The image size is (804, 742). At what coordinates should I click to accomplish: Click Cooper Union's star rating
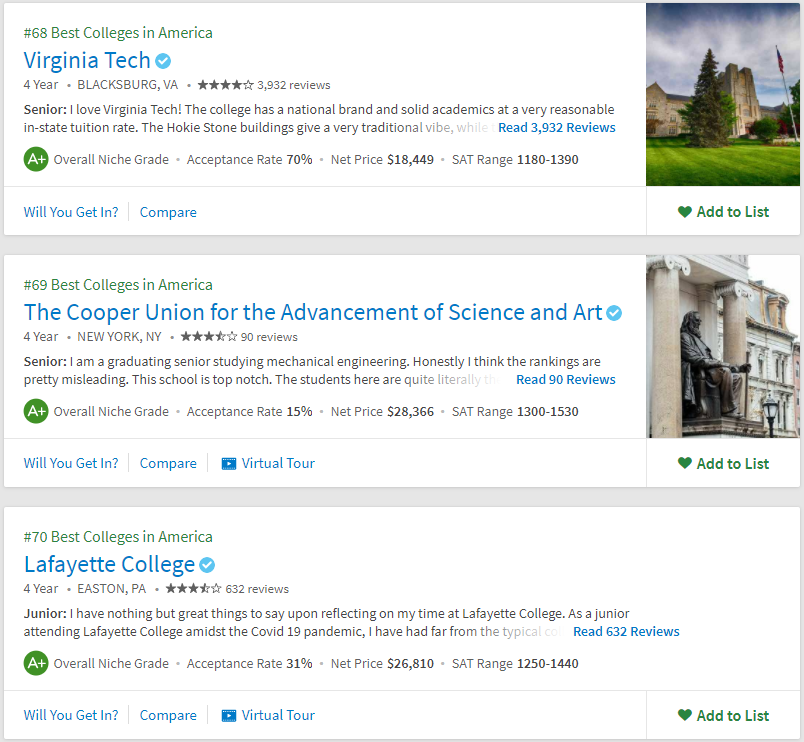tap(209, 336)
